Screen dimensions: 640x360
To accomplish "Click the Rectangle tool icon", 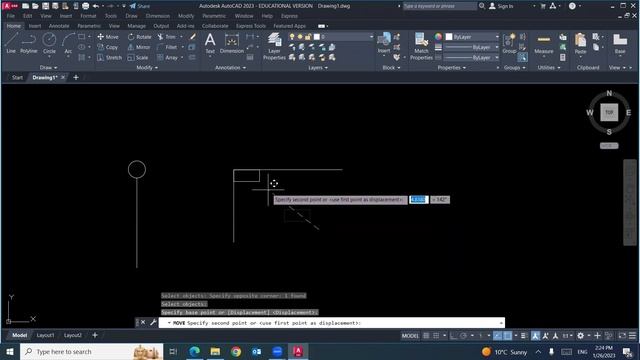I will [82, 37].
